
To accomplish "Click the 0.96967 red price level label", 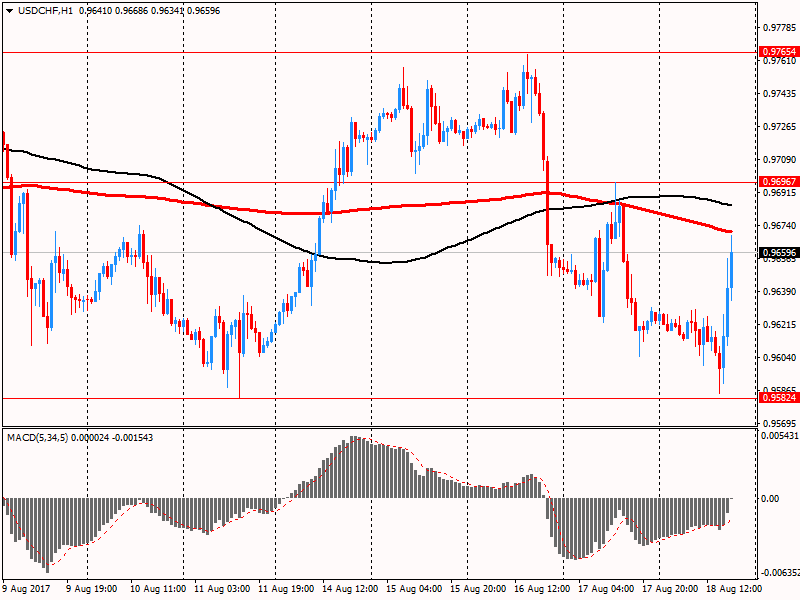I will (x=779, y=182).
